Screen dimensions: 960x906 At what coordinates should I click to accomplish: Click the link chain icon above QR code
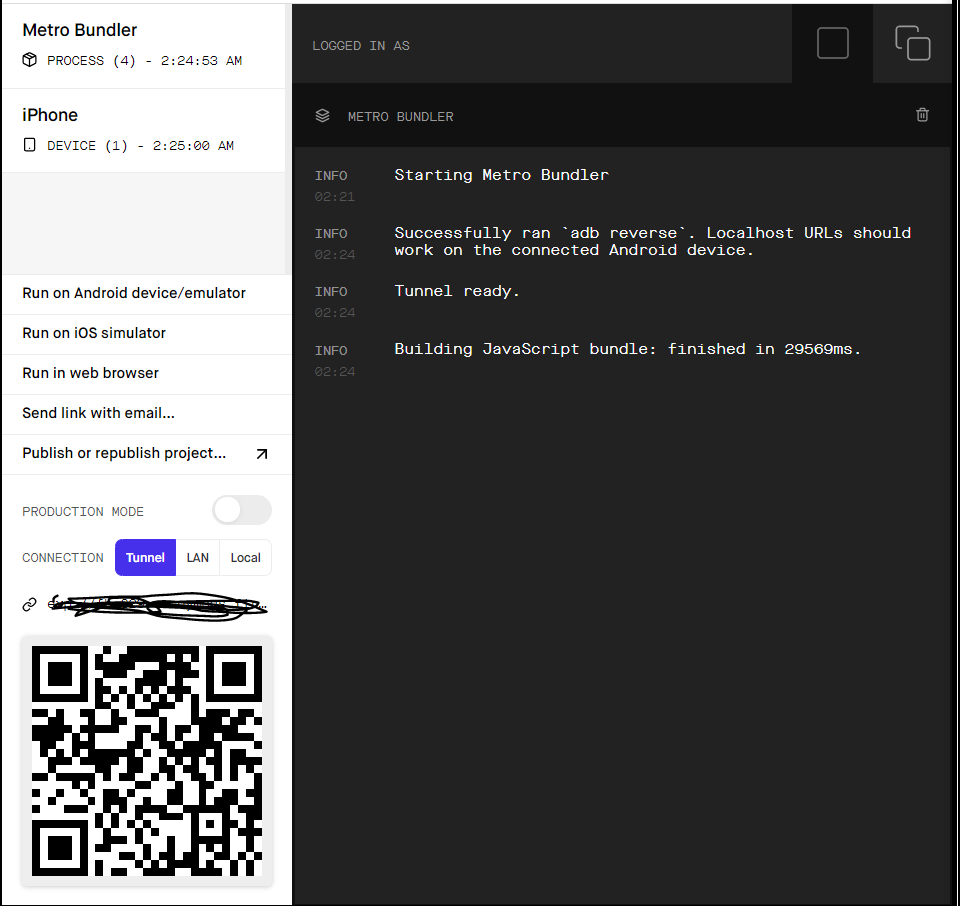coord(29,604)
